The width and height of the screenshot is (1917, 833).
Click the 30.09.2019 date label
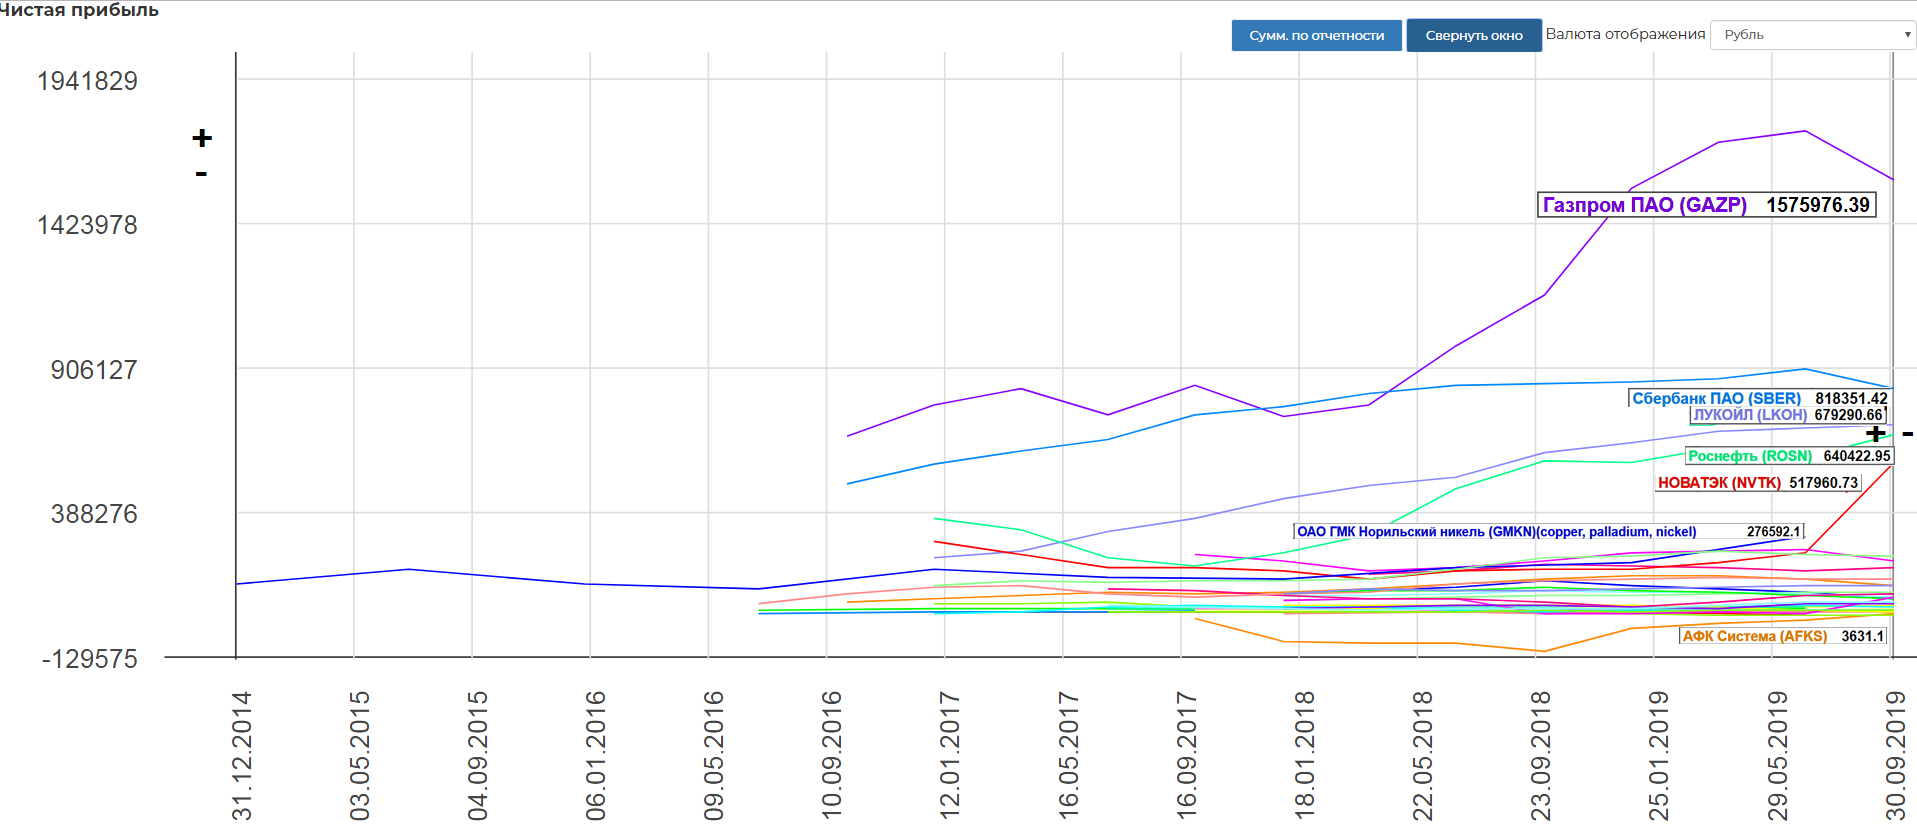click(1895, 756)
